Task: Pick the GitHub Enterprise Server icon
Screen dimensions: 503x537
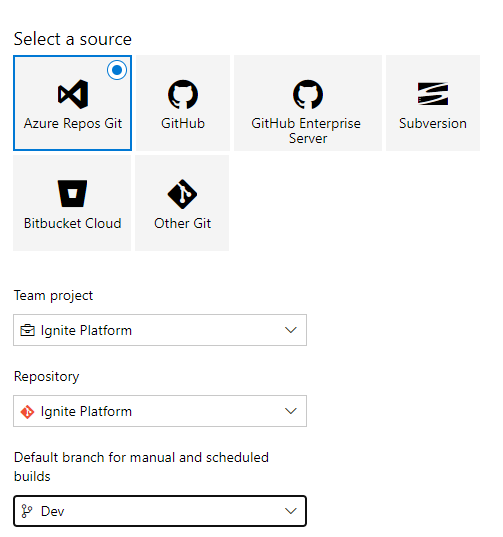Action: click(308, 94)
